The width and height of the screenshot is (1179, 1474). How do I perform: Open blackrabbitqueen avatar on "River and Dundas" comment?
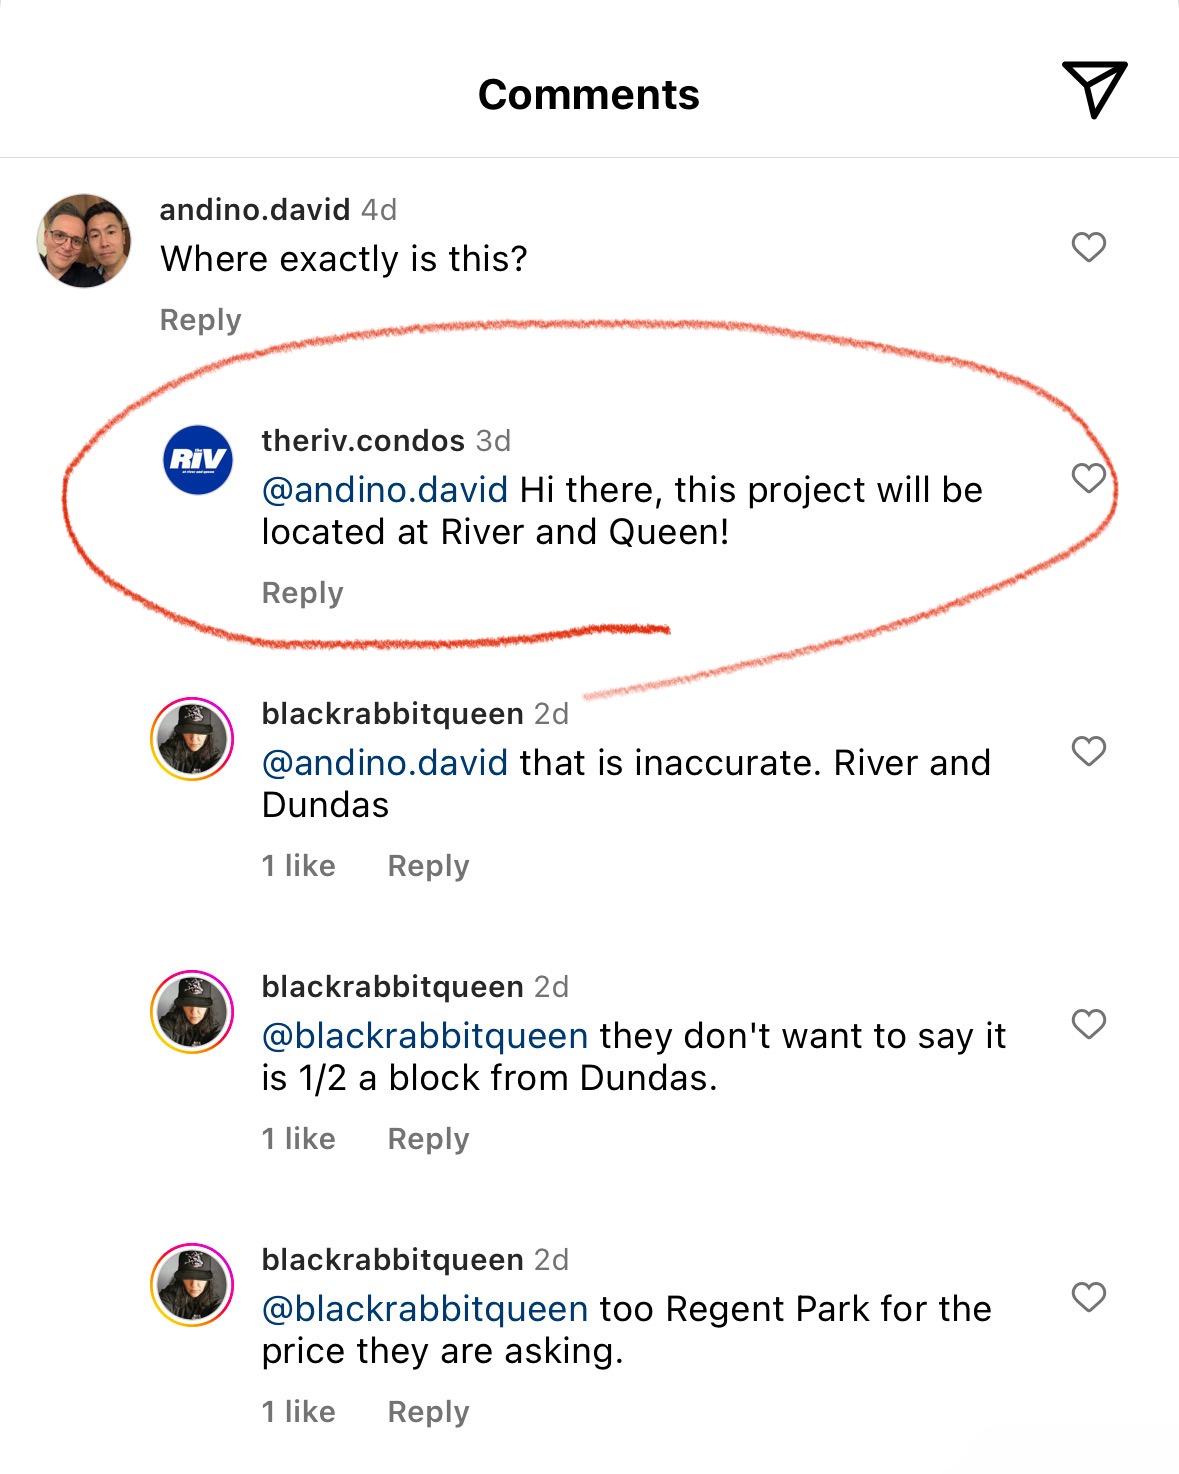192,739
